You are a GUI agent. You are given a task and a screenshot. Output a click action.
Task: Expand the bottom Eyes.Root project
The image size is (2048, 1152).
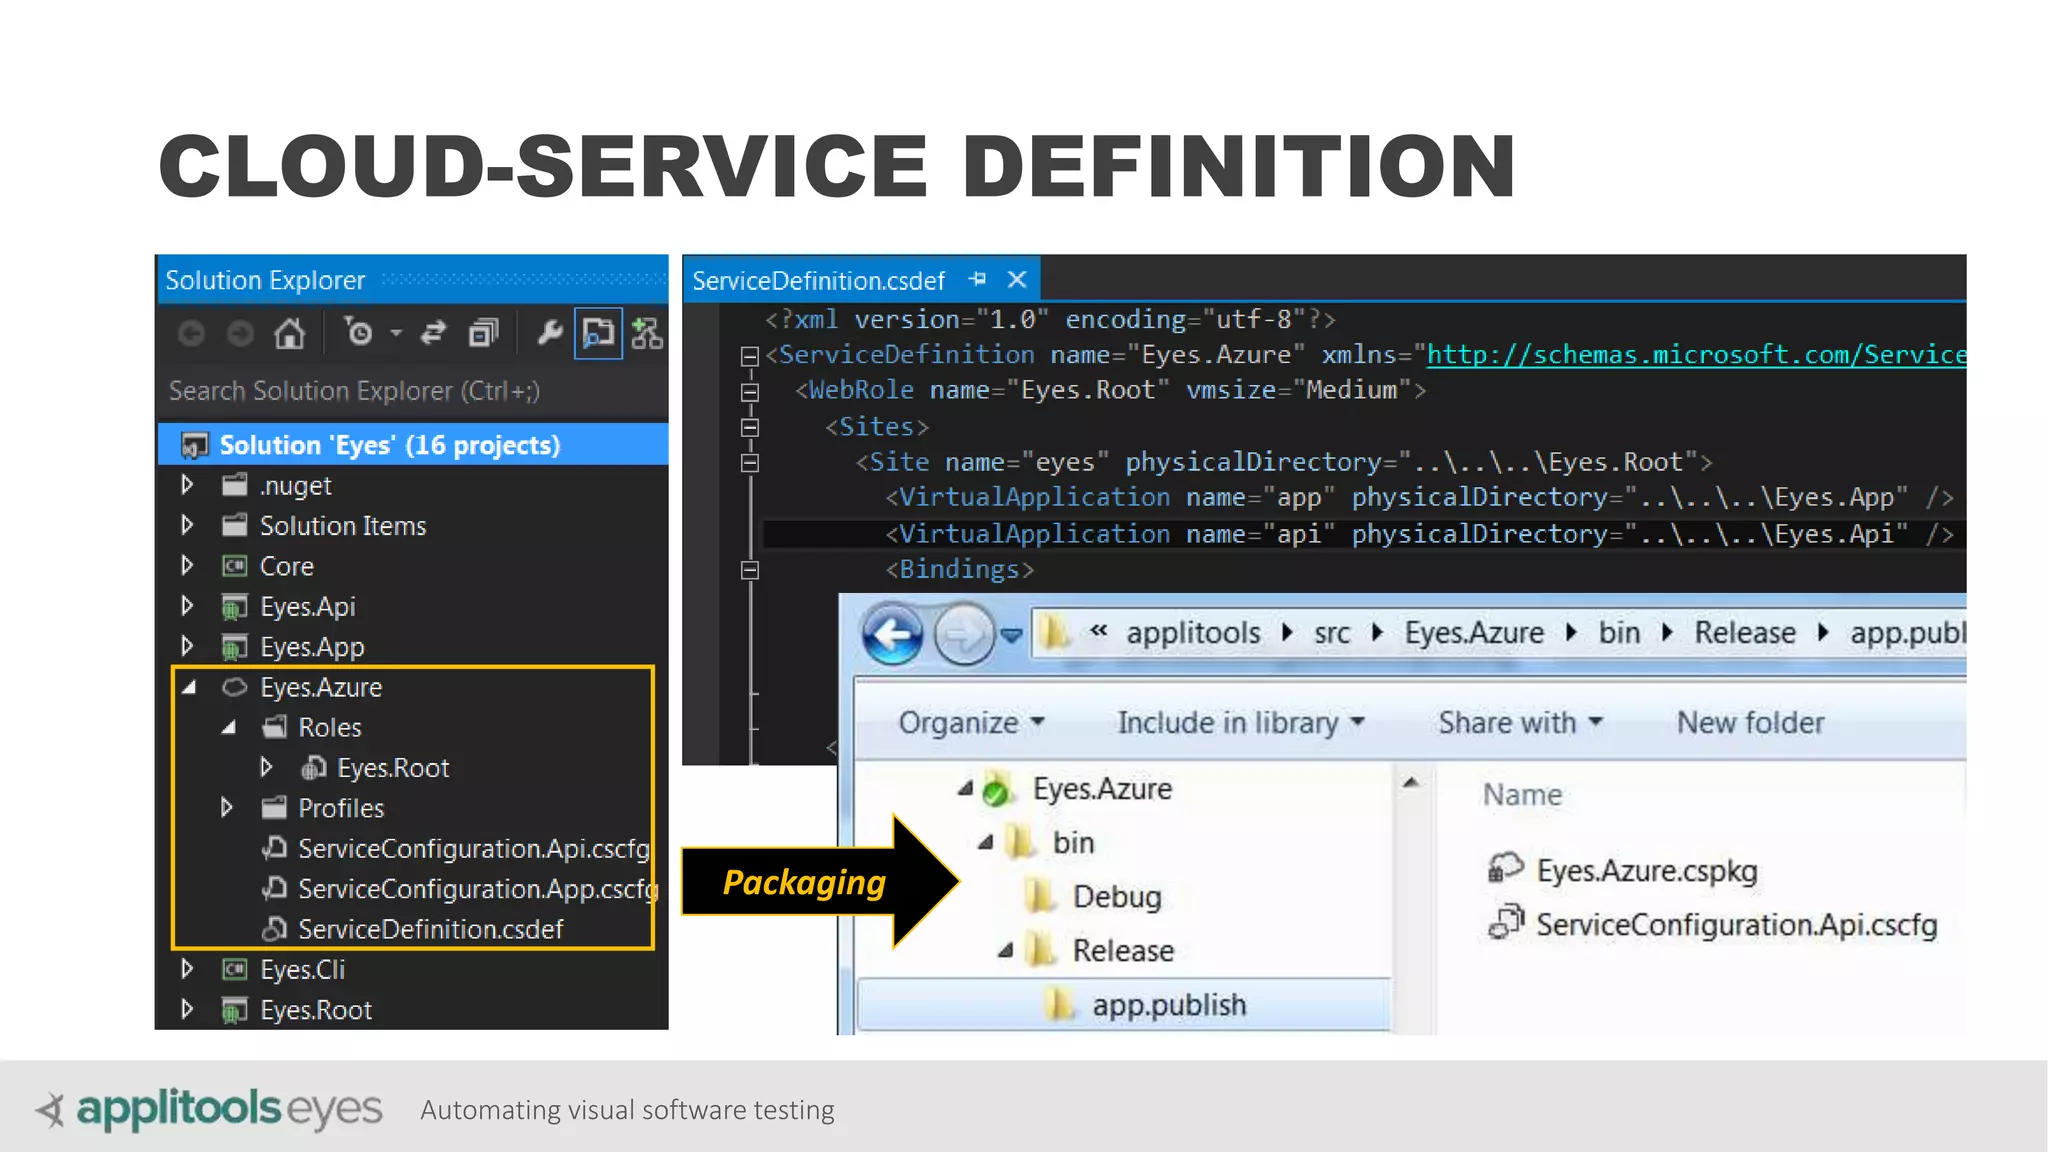[187, 1009]
